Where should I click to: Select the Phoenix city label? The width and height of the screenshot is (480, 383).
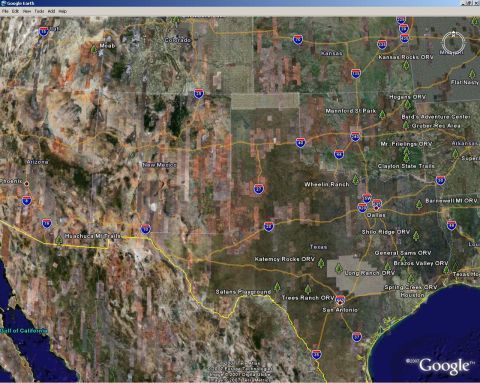click(x=11, y=181)
